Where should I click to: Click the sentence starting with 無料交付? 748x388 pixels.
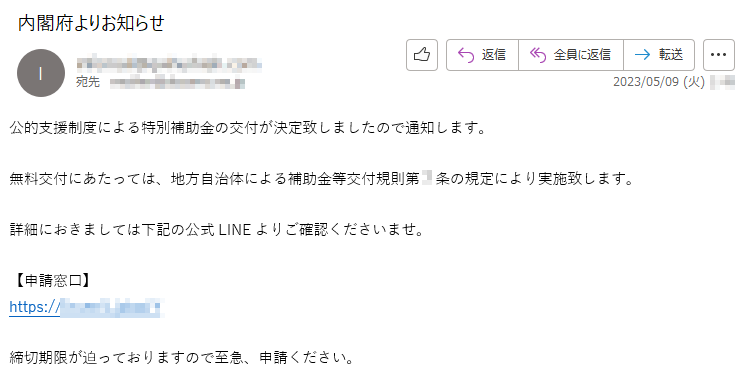point(322,179)
